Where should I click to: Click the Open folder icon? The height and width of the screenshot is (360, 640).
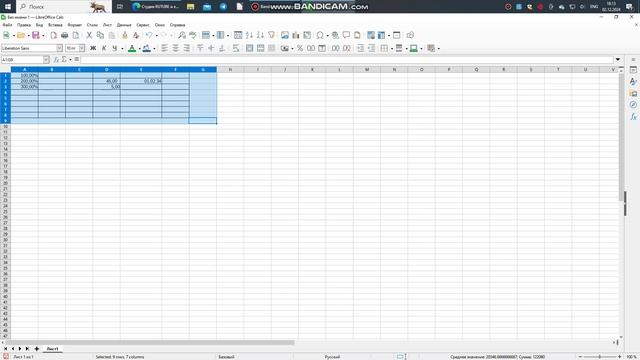click(21, 36)
